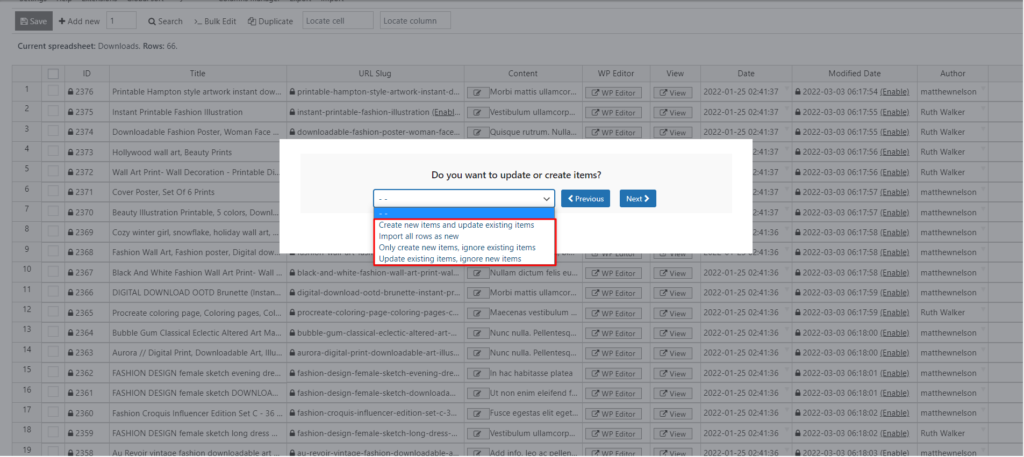Click the View button in row 18
Screen dimensions: 1024x457
tap(673, 433)
